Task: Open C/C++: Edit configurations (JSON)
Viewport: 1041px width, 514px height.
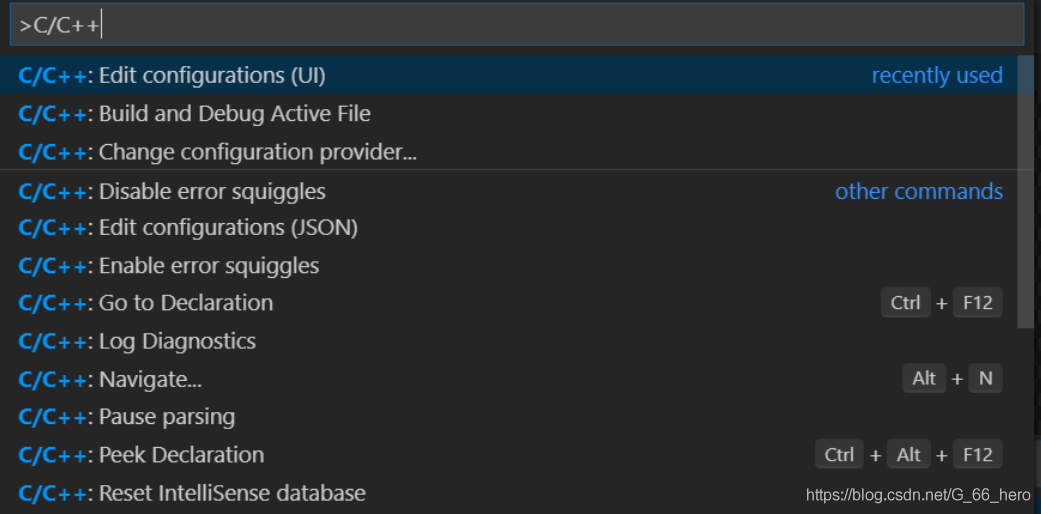Action: click(x=188, y=228)
